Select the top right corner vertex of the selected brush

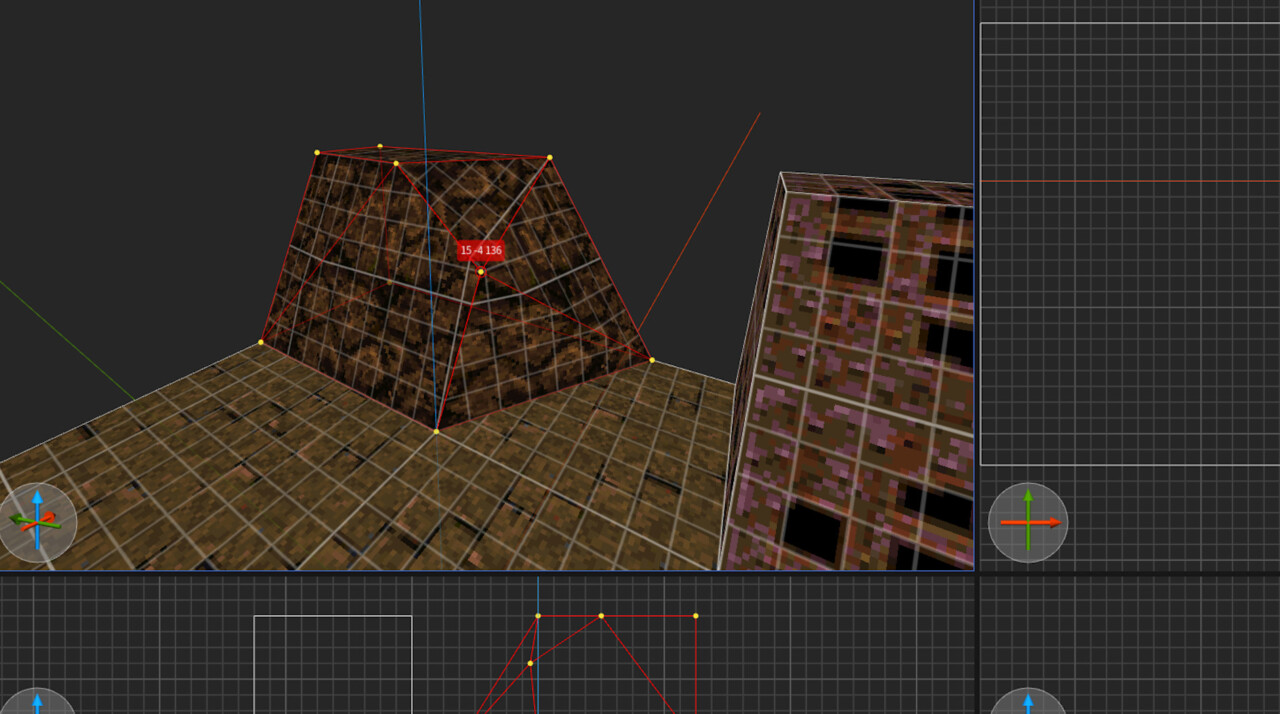[550, 157]
